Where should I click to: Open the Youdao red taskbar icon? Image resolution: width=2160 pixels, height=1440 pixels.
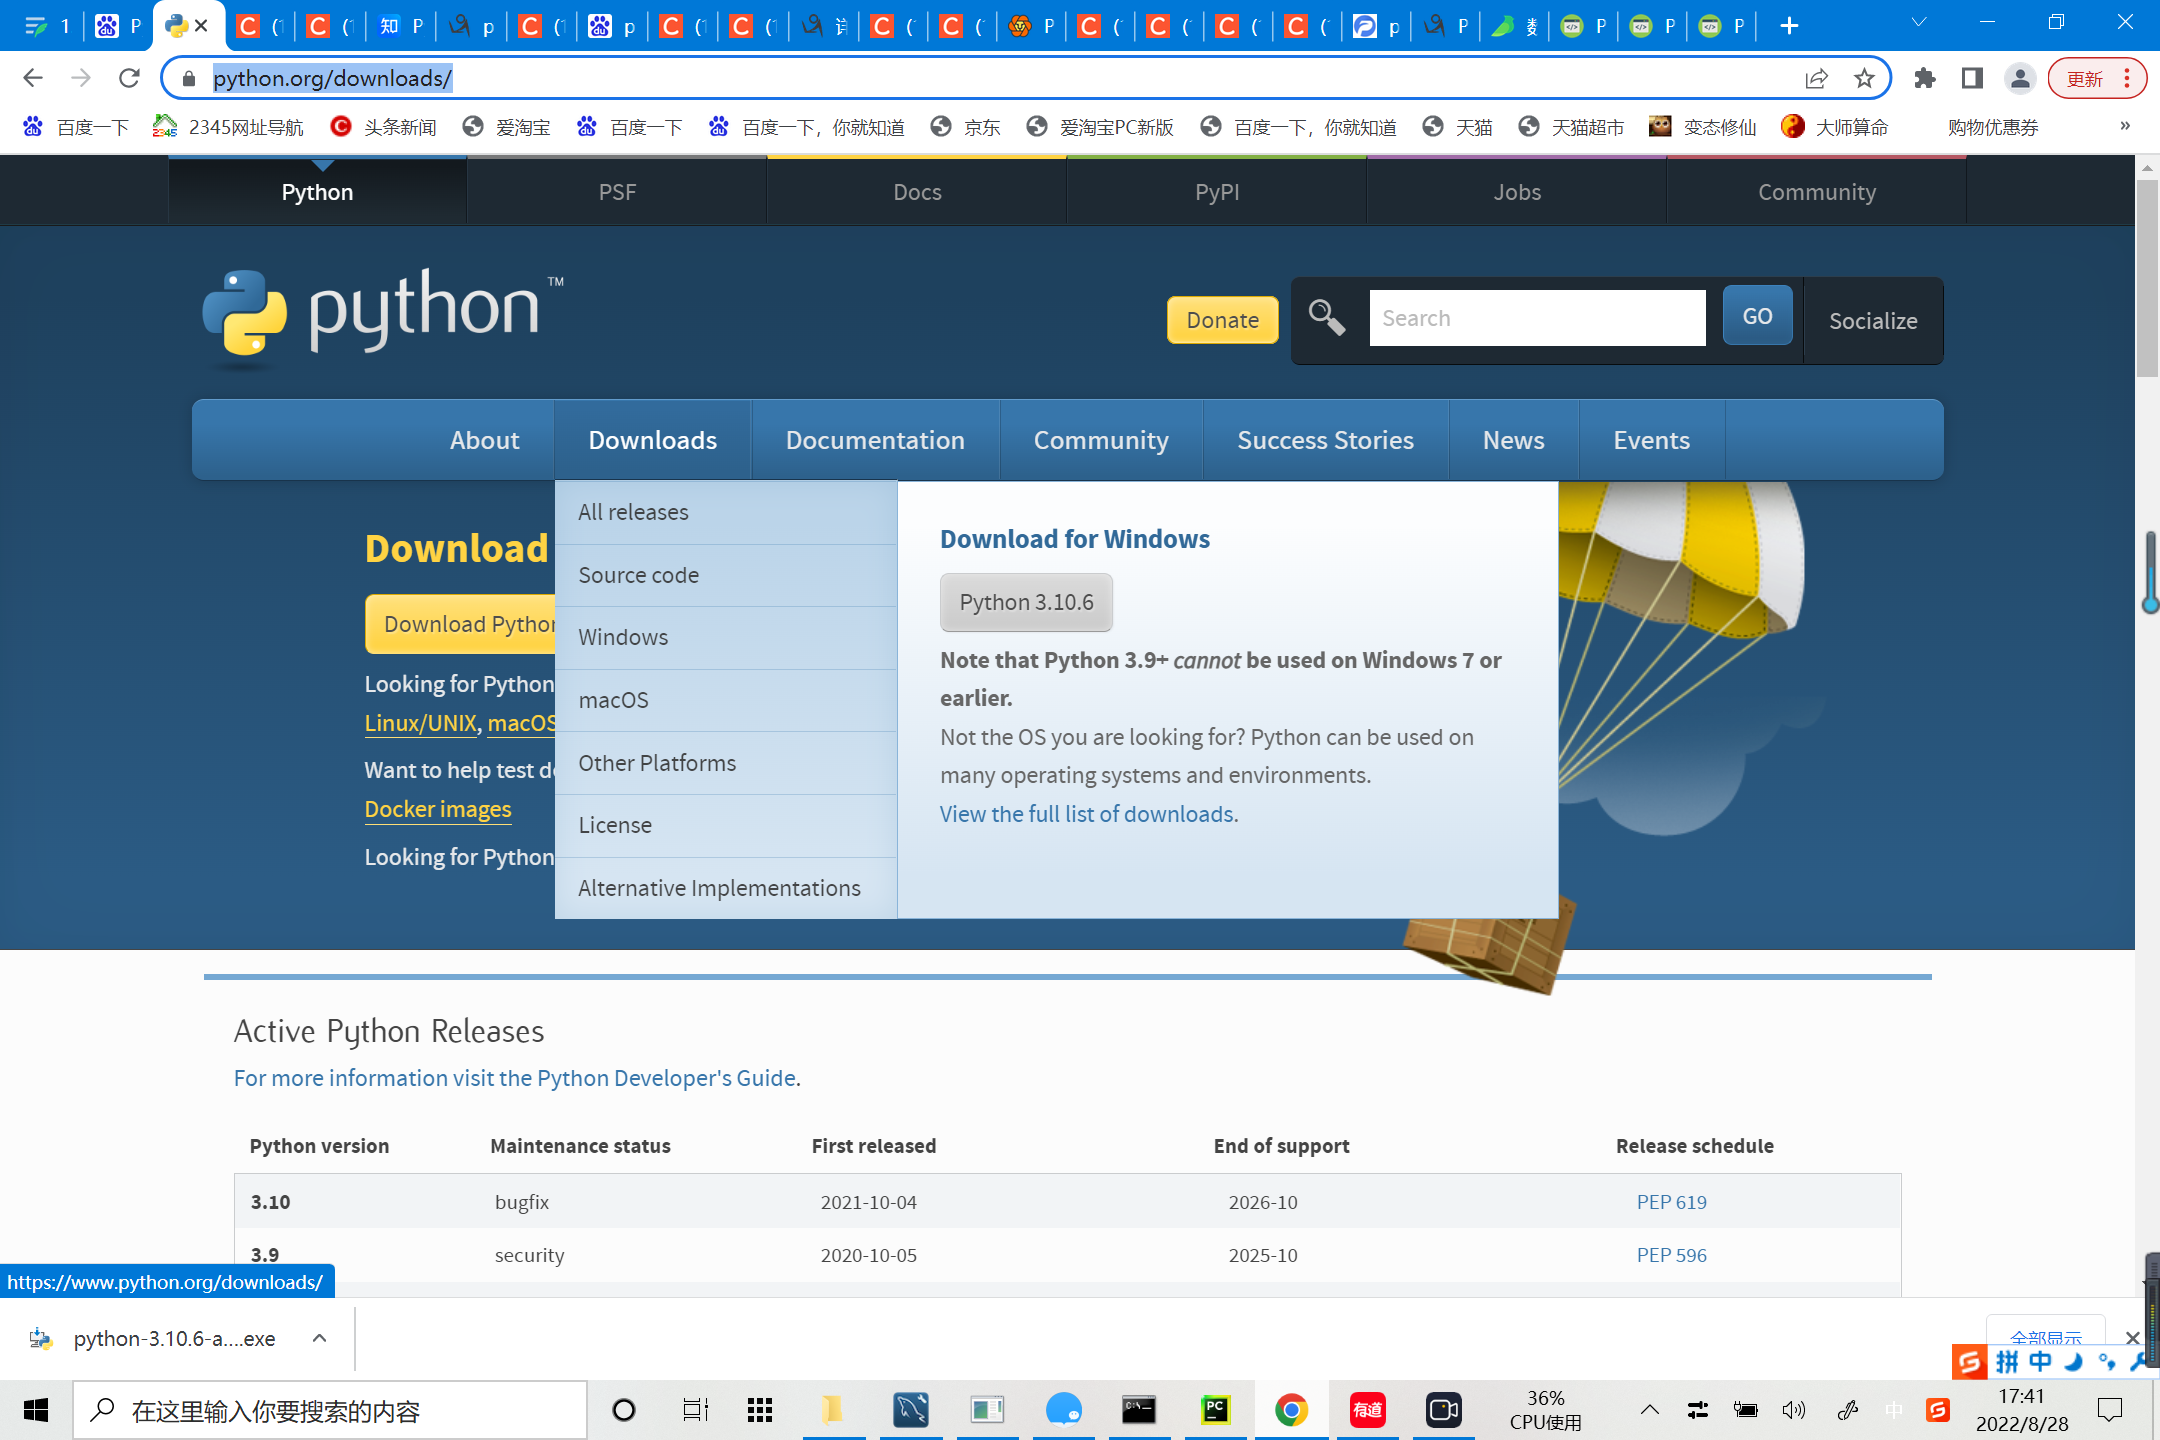tap(1367, 1411)
